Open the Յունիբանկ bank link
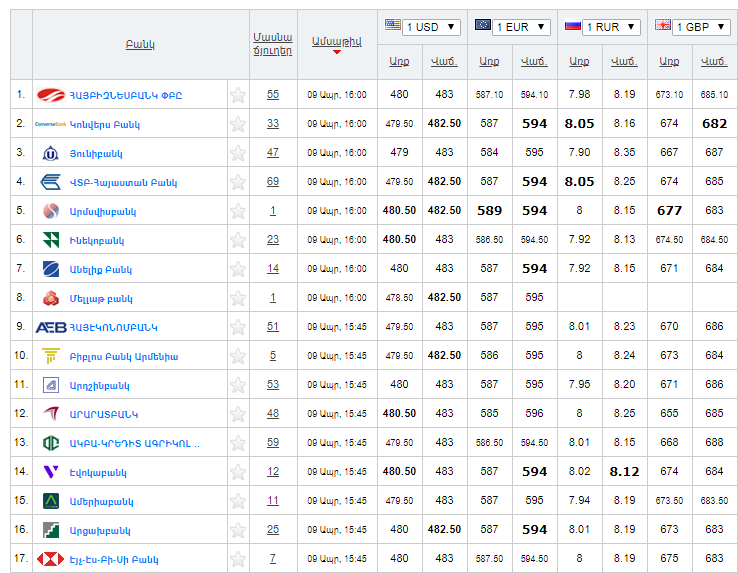738x573 pixels. click(96, 154)
